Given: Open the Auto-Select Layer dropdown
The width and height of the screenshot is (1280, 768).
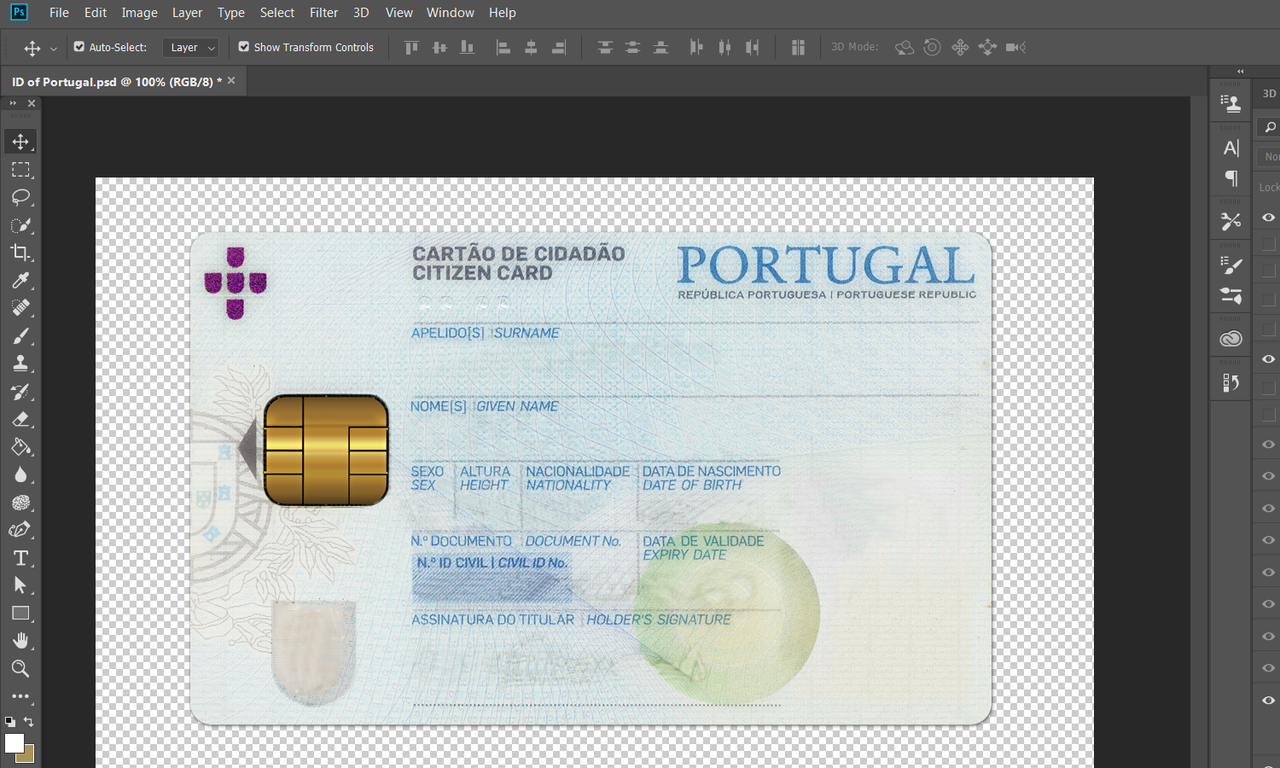Looking at the screenshot, I should point(191,47).
